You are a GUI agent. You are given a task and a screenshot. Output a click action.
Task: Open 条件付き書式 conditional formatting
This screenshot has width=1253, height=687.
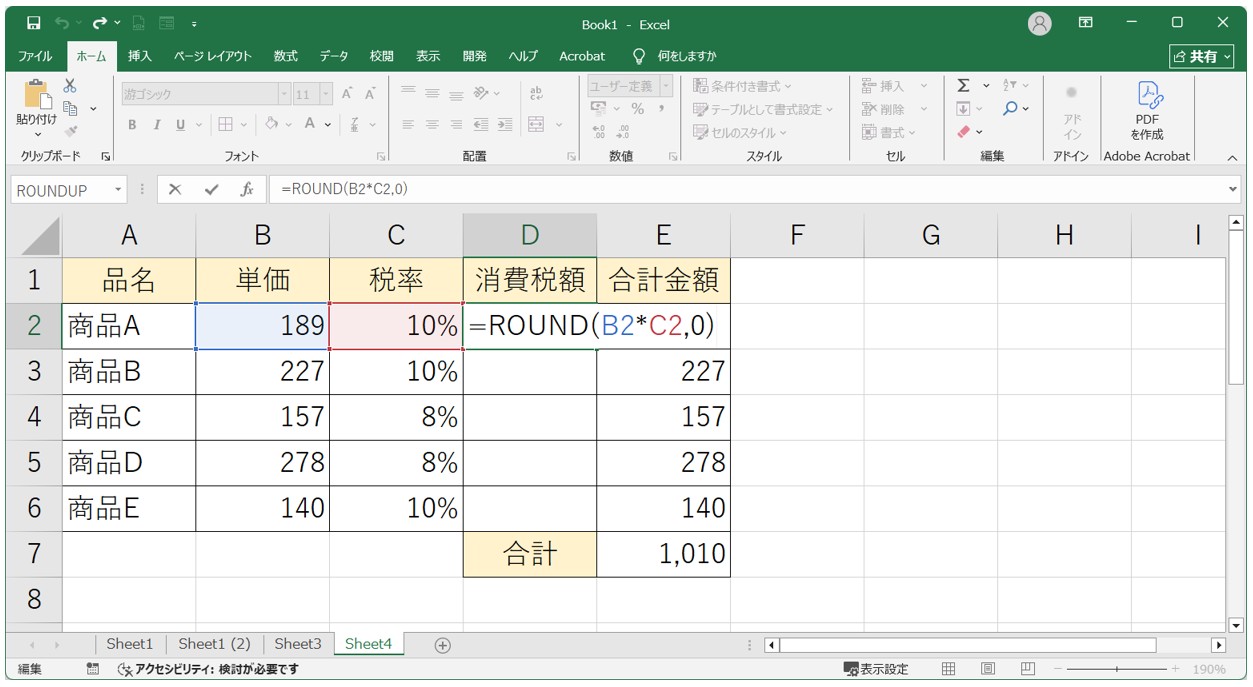(740, 86)
